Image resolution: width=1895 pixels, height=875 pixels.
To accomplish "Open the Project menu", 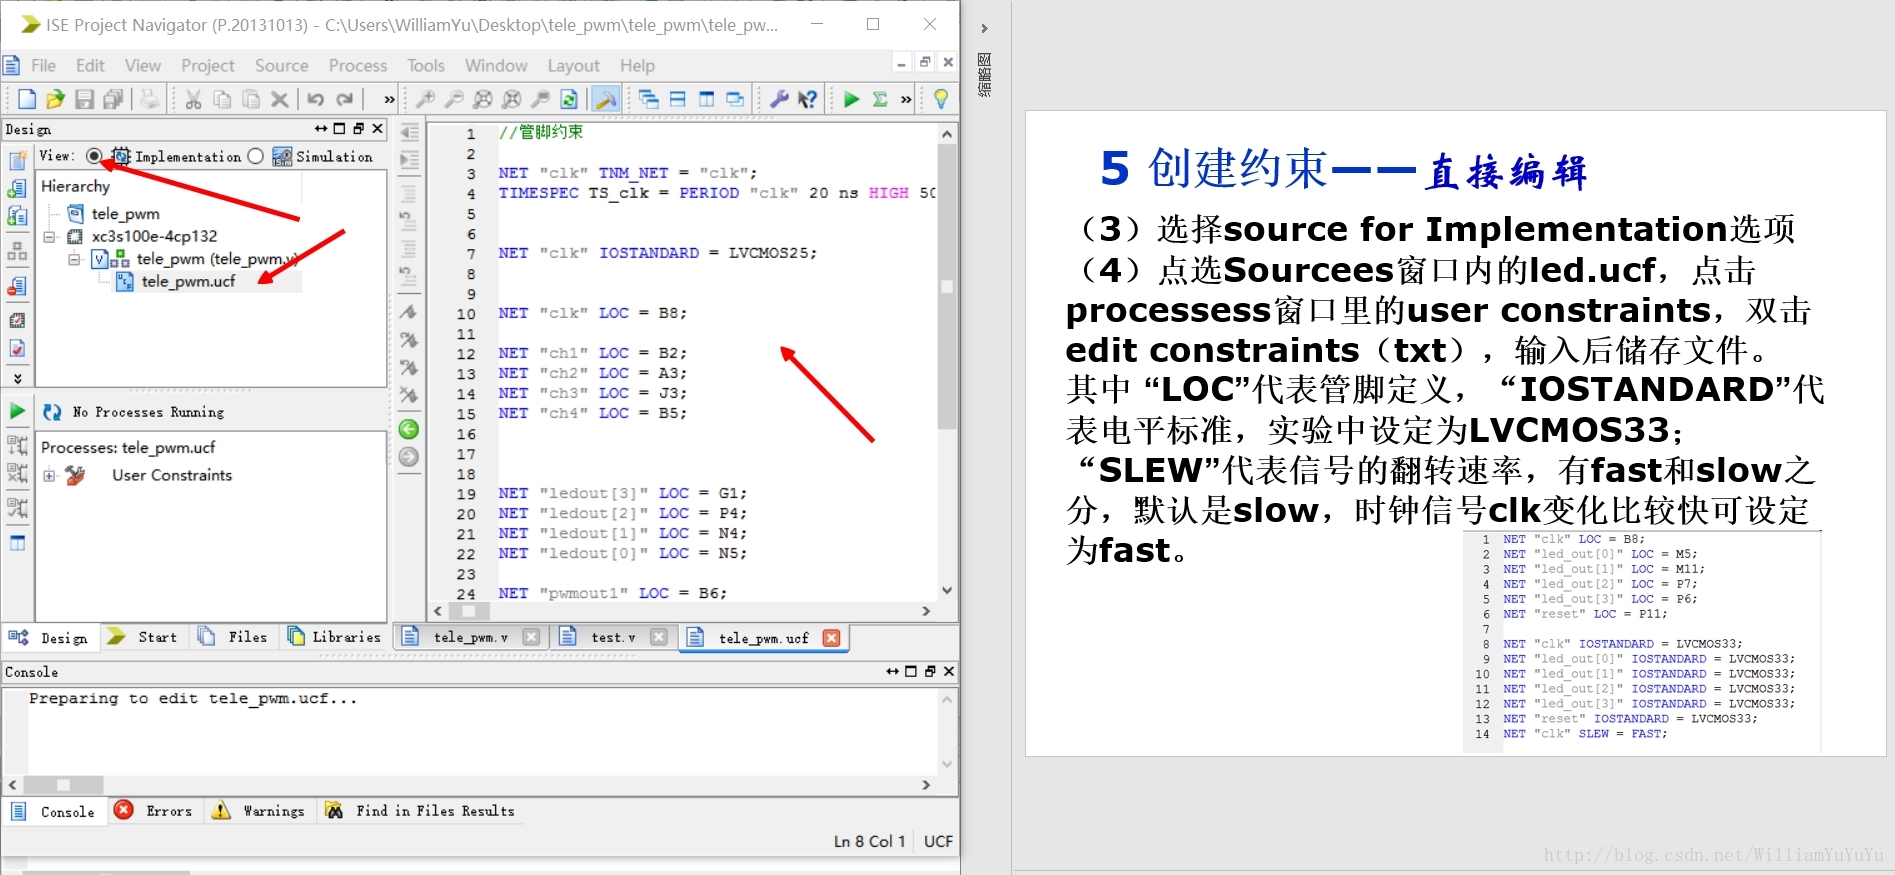I will (x=208, y=66).
